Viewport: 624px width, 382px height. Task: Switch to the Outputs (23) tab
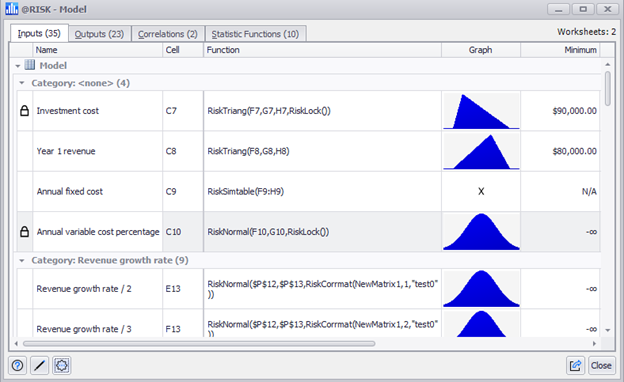click(x=99, y=34)
